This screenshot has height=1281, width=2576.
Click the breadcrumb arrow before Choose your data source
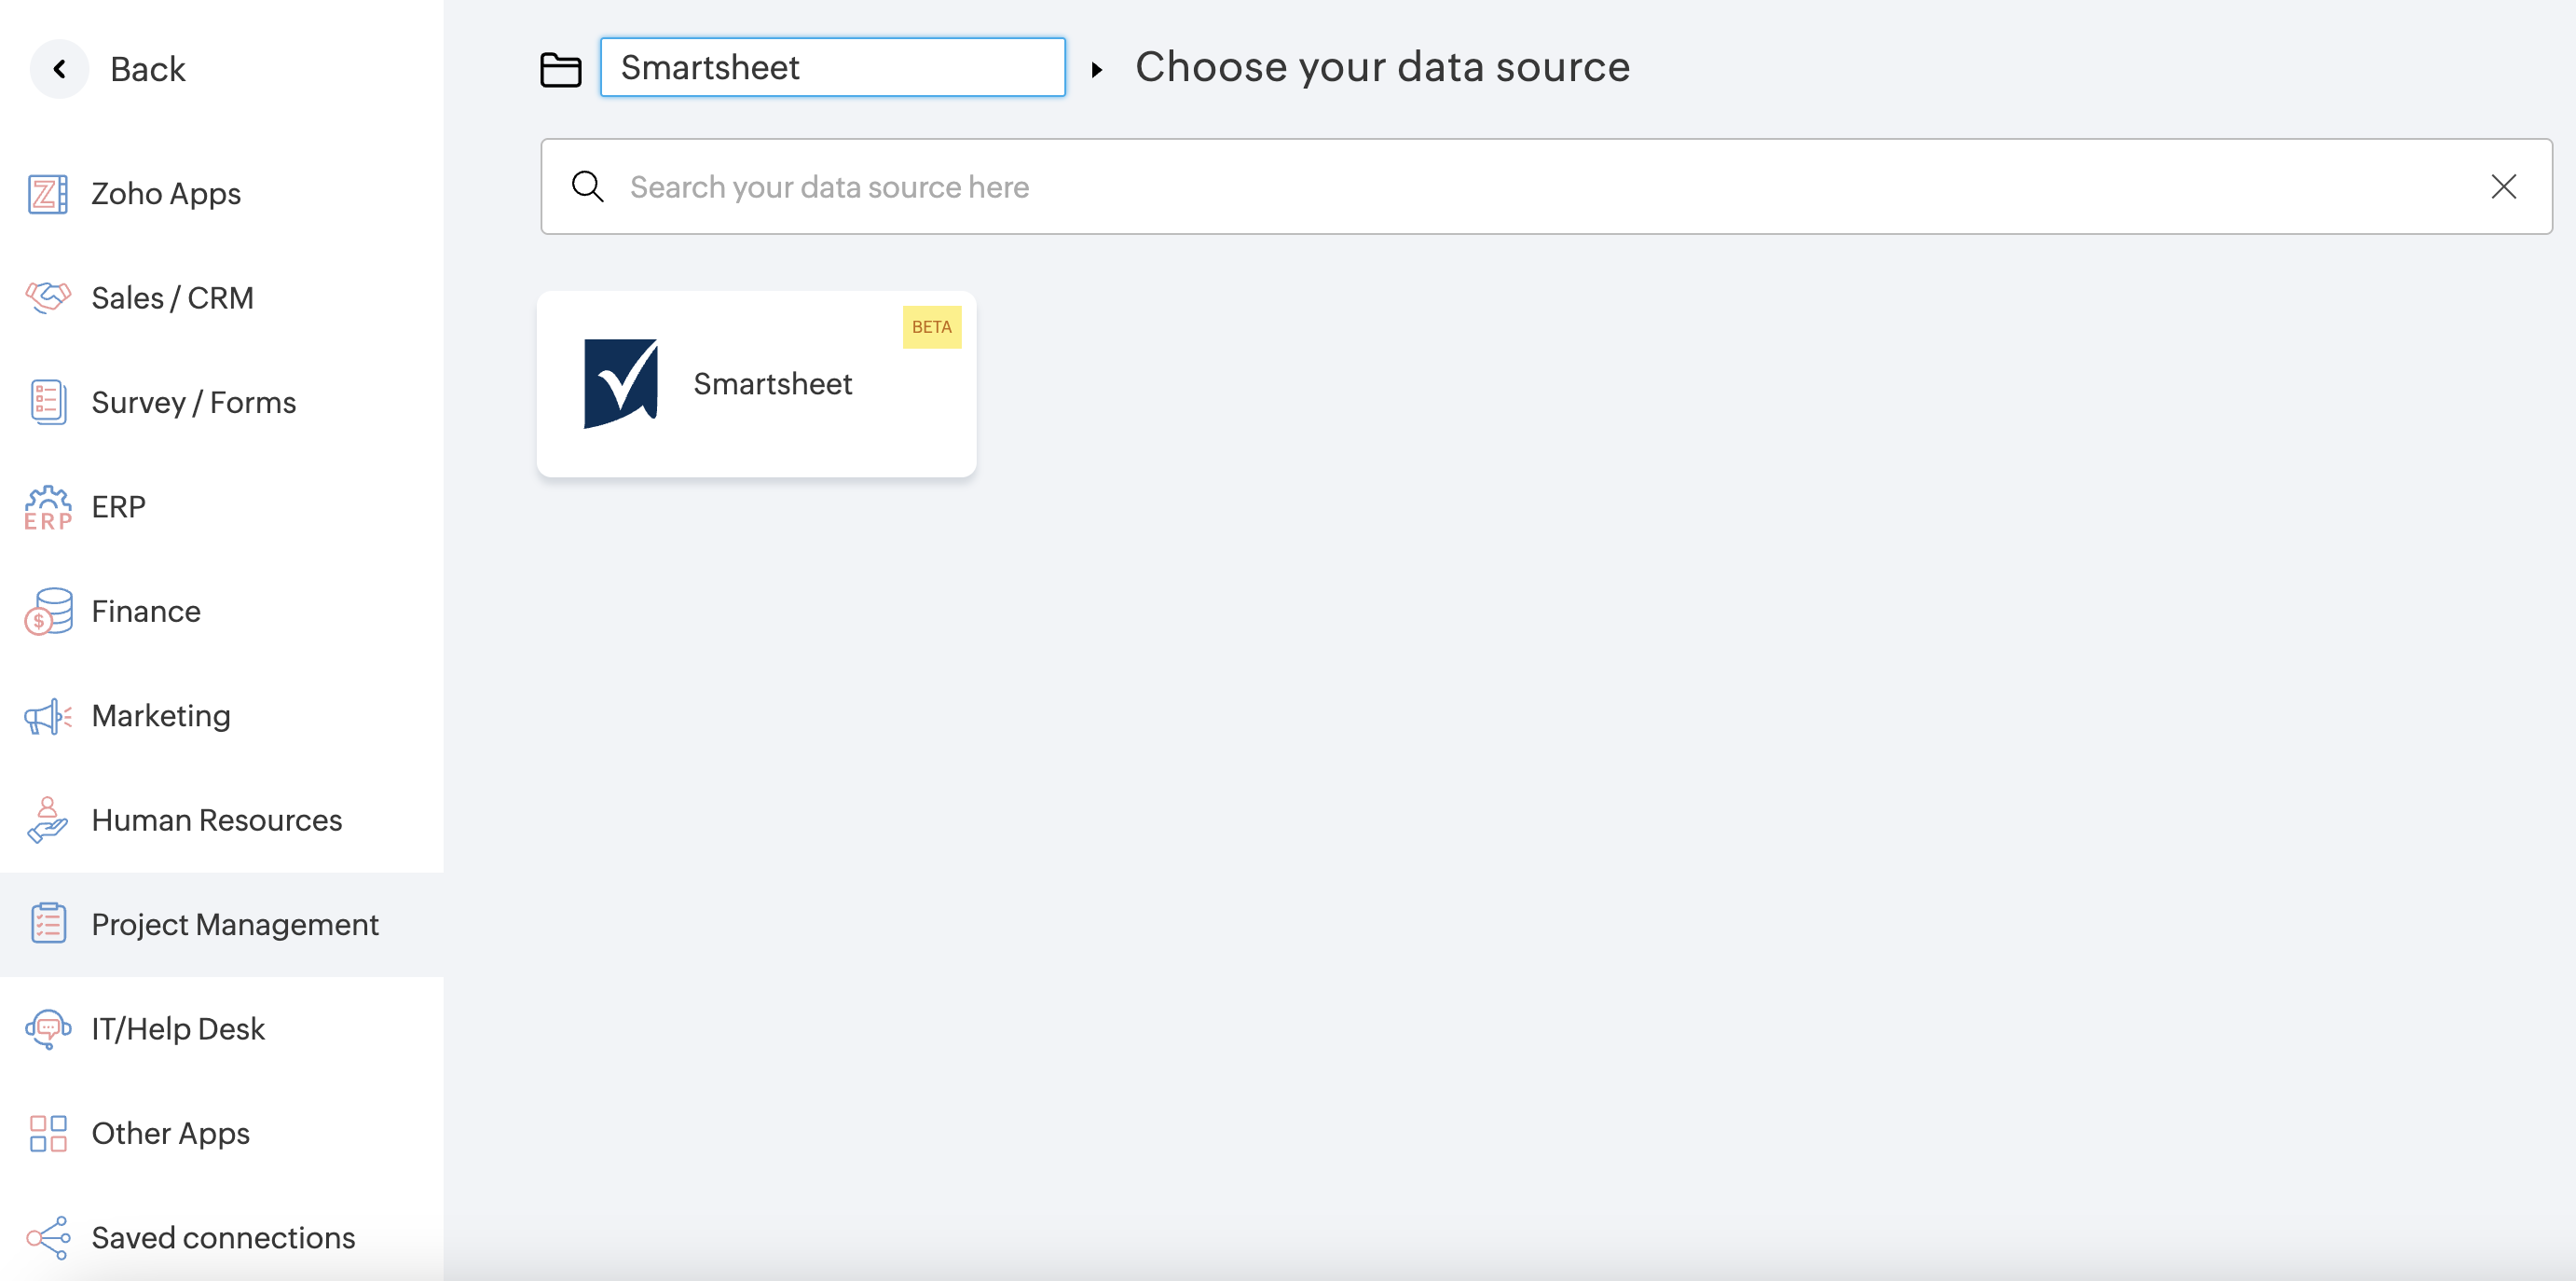coord(1097,69)
